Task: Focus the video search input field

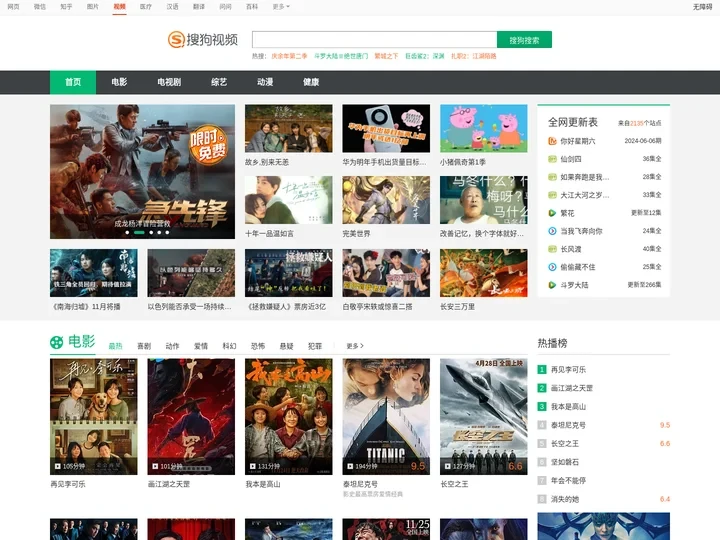Action: 374,40
